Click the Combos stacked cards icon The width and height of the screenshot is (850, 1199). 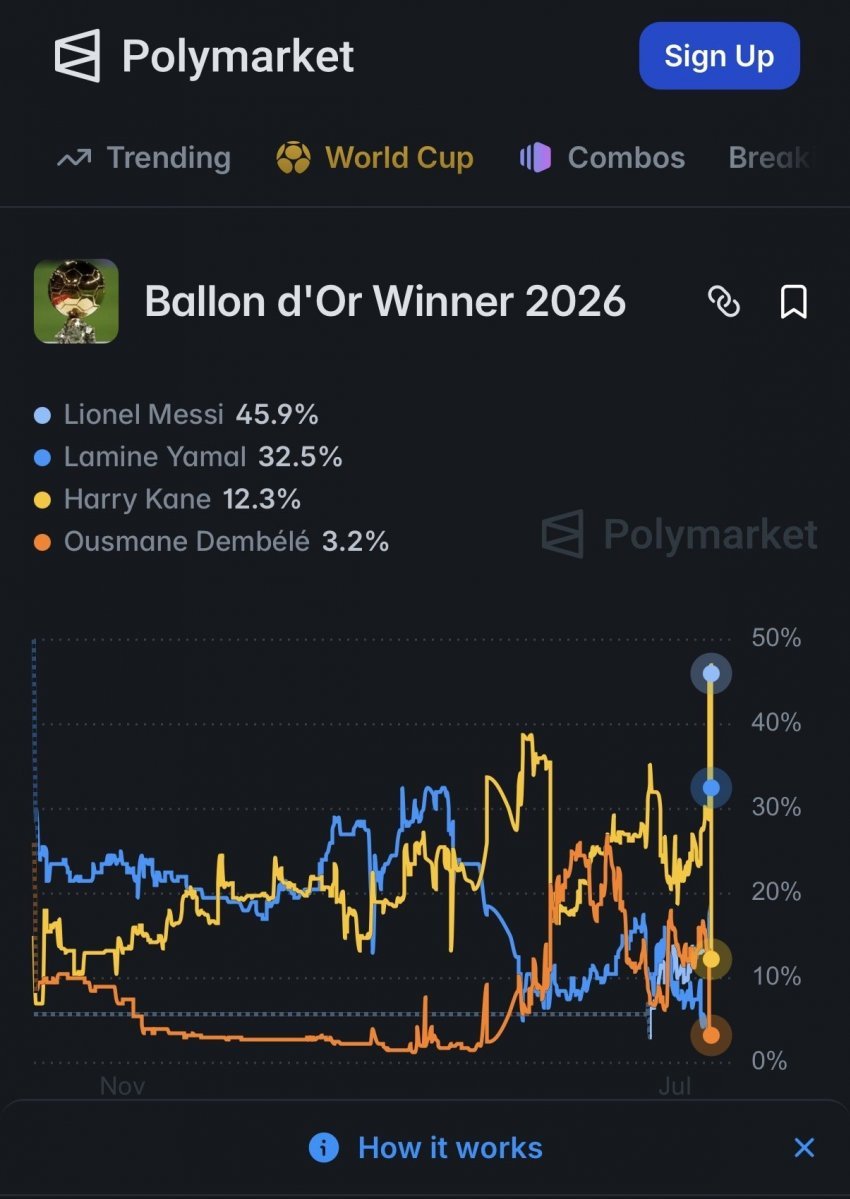coord(535,158)
